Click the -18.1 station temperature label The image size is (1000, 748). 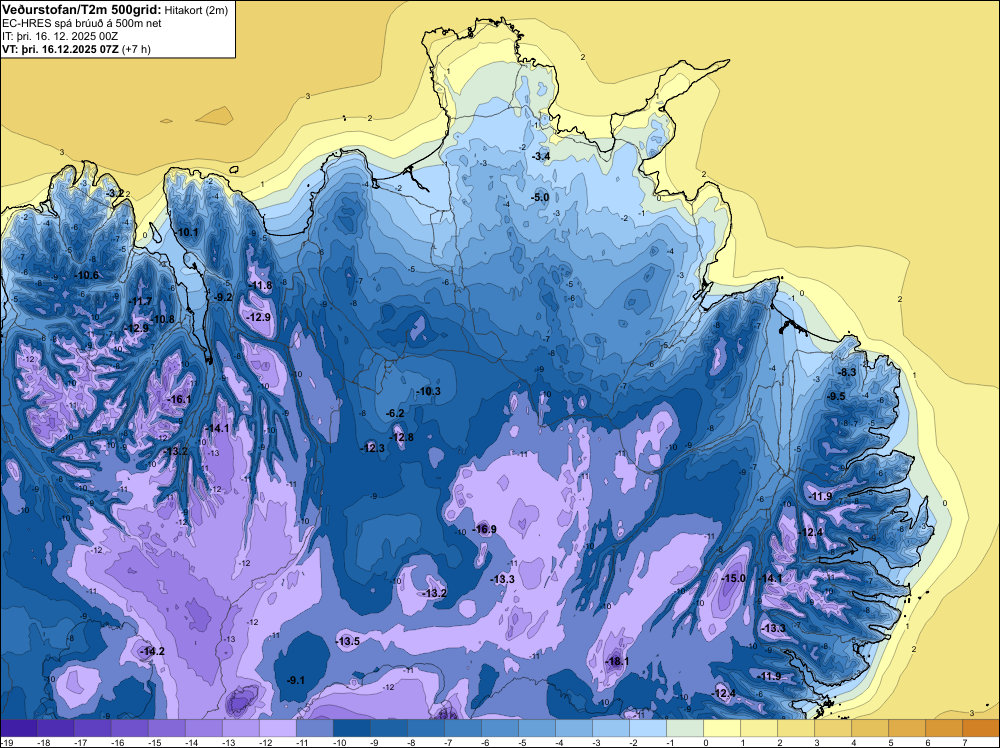[617, 661]
